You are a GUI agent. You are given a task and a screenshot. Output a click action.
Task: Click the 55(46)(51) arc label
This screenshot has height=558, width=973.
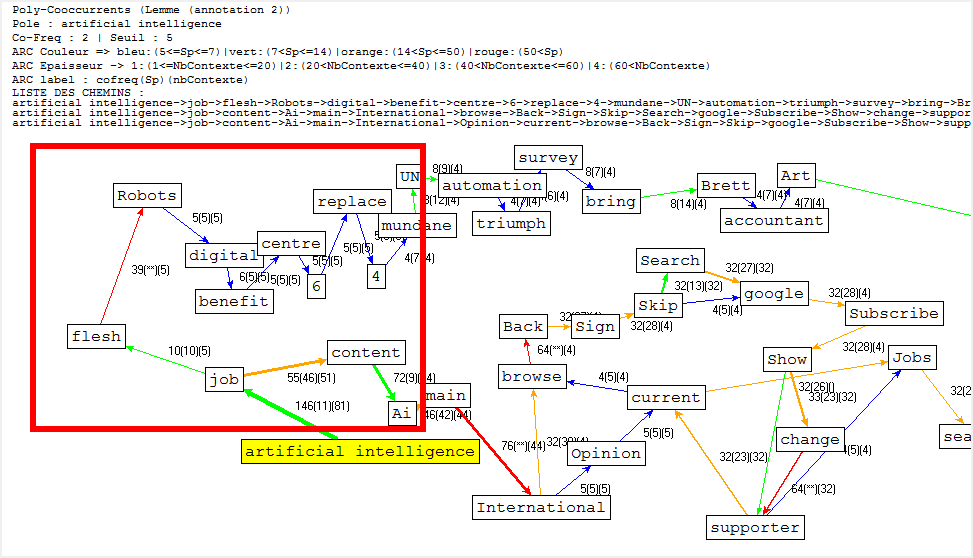pos(312,377)
